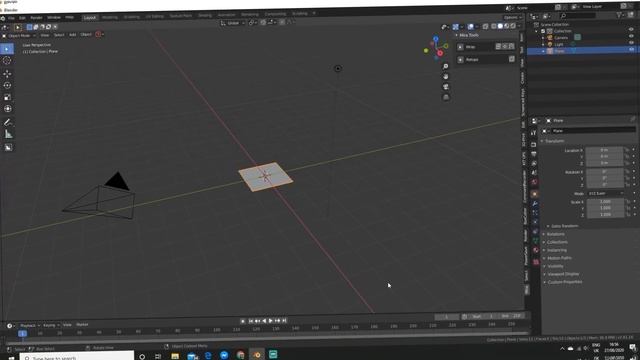Open the Object Mode dropdown
The width and height of the screenshot is (640, 360).
19,36
